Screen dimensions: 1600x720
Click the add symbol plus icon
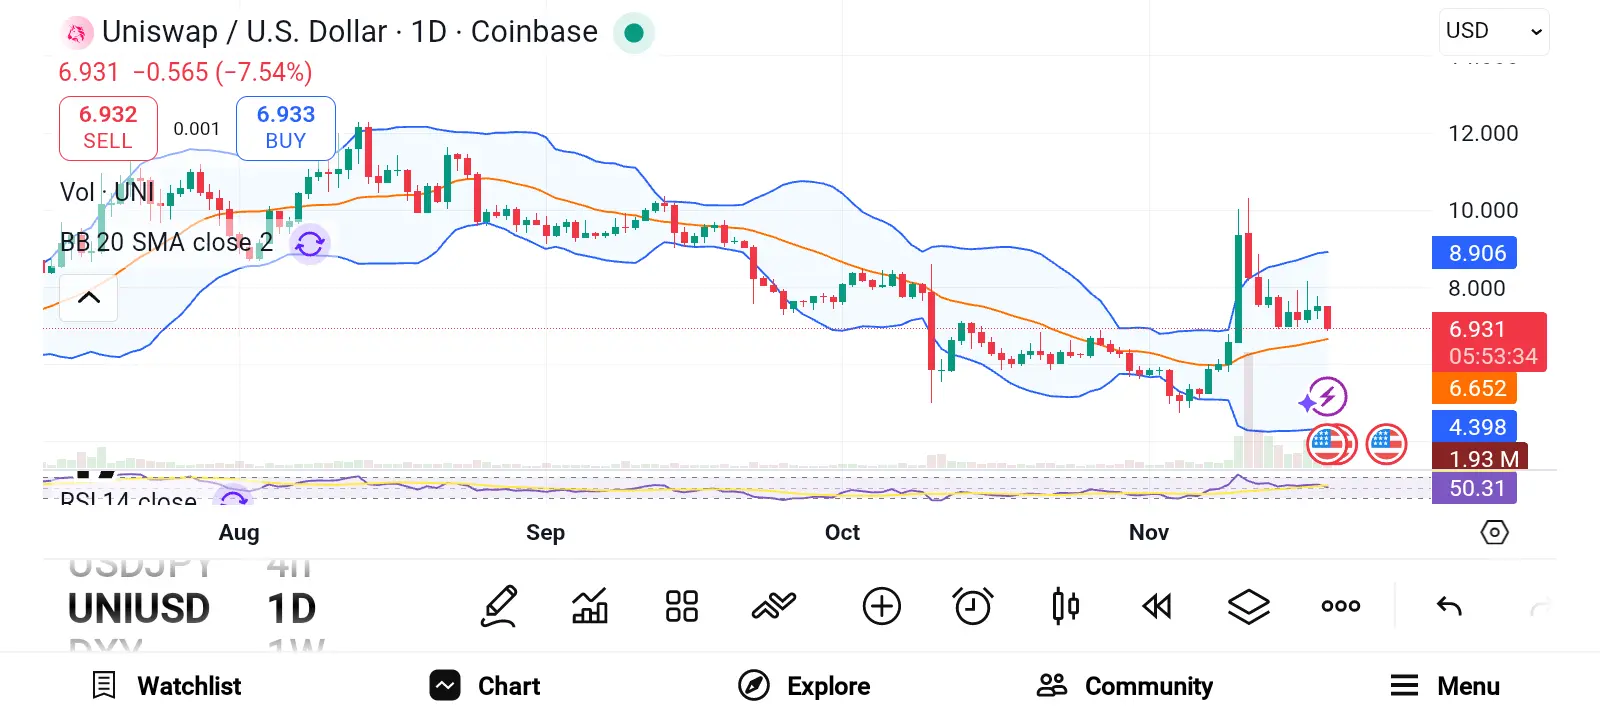coord(881,606)
